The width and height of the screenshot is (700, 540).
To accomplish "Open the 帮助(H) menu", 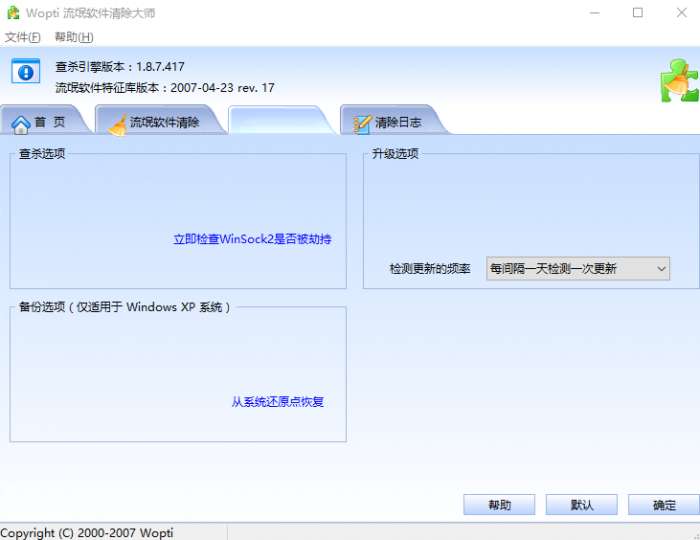I will (74, 37).
